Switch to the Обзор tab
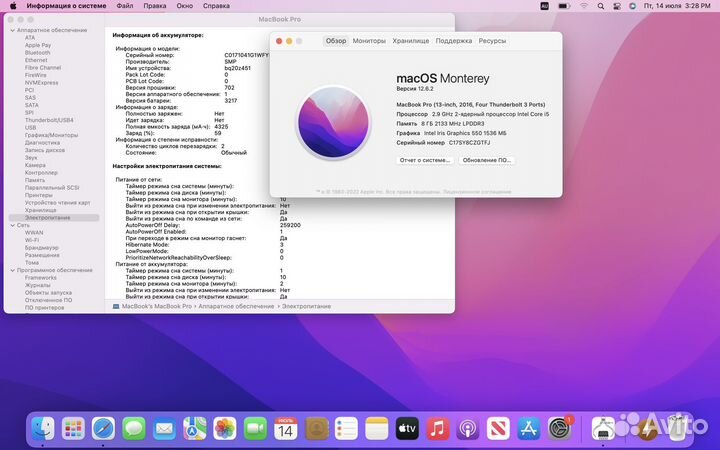This screenshot has width=720, height=450. click(x=336, y=41)
